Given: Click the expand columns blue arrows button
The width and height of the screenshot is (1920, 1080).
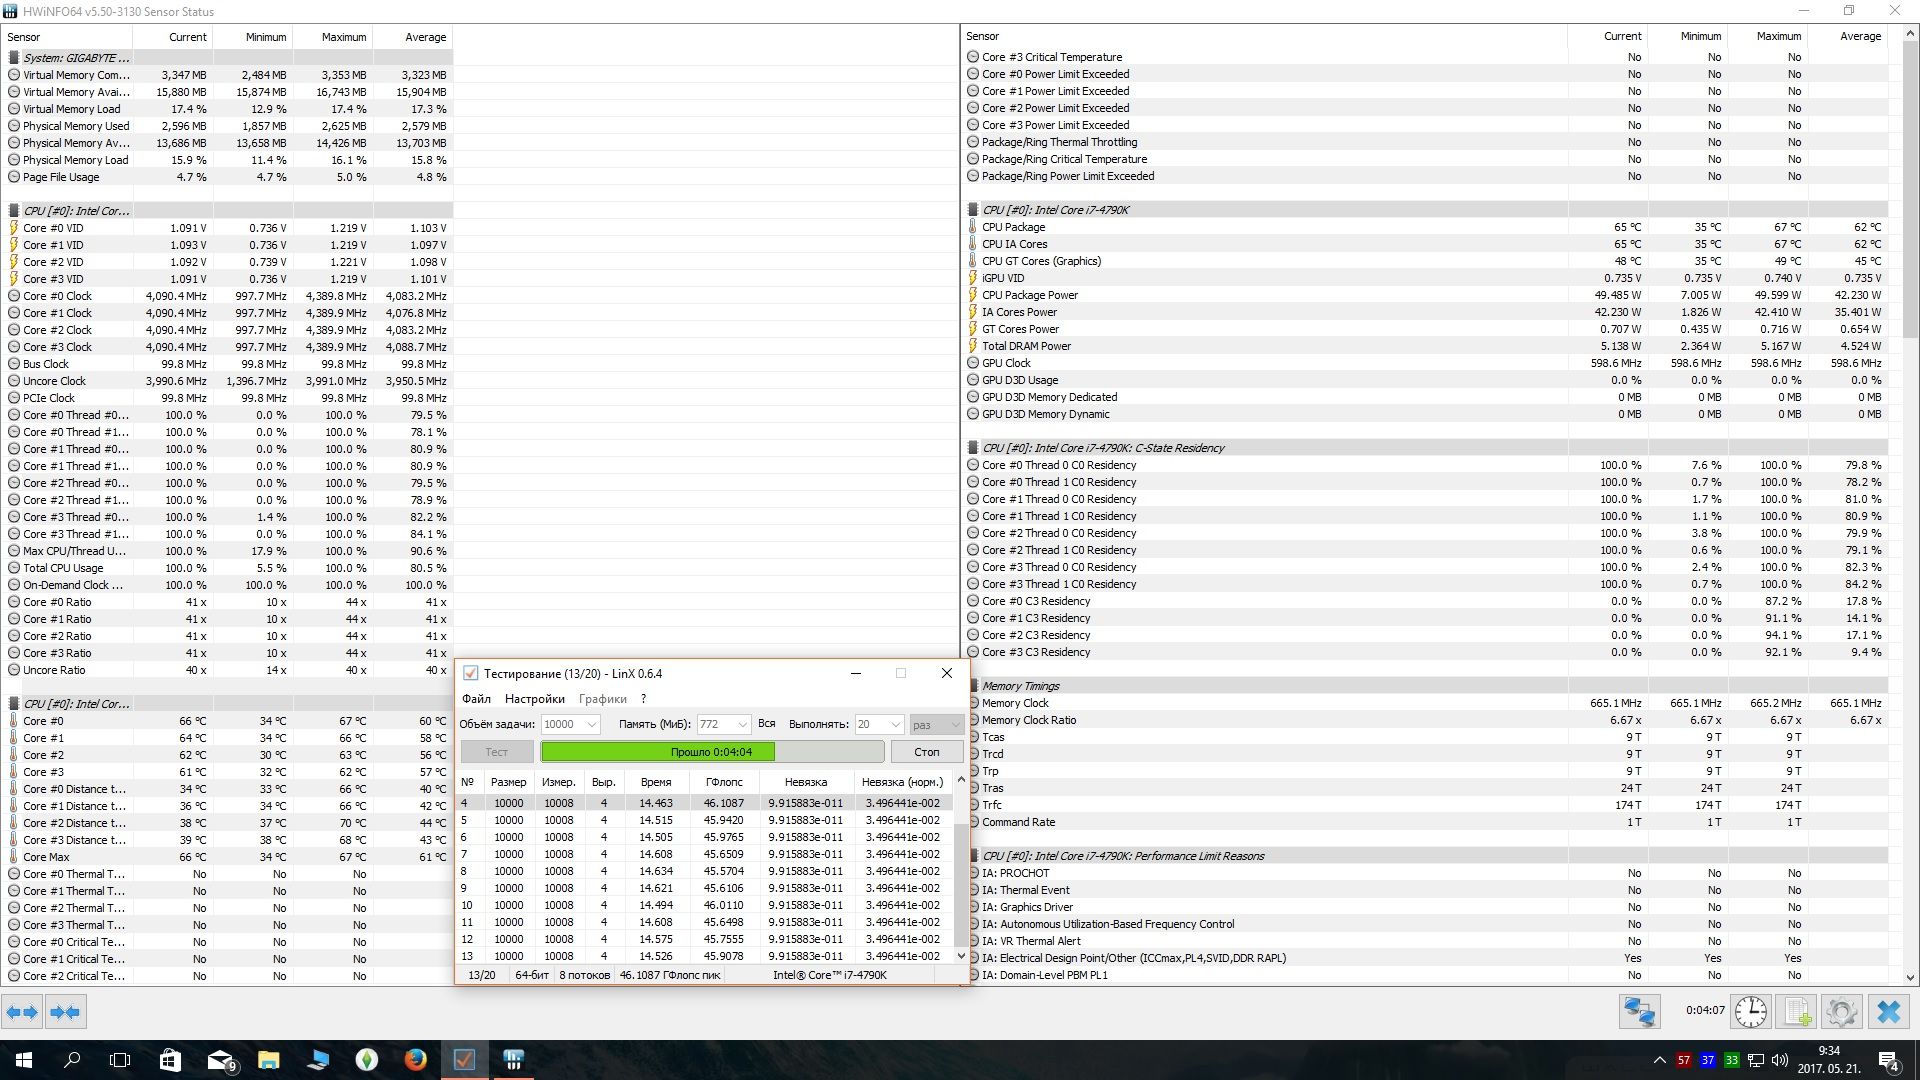Looking at the screenshot, I should point(22,1012).
